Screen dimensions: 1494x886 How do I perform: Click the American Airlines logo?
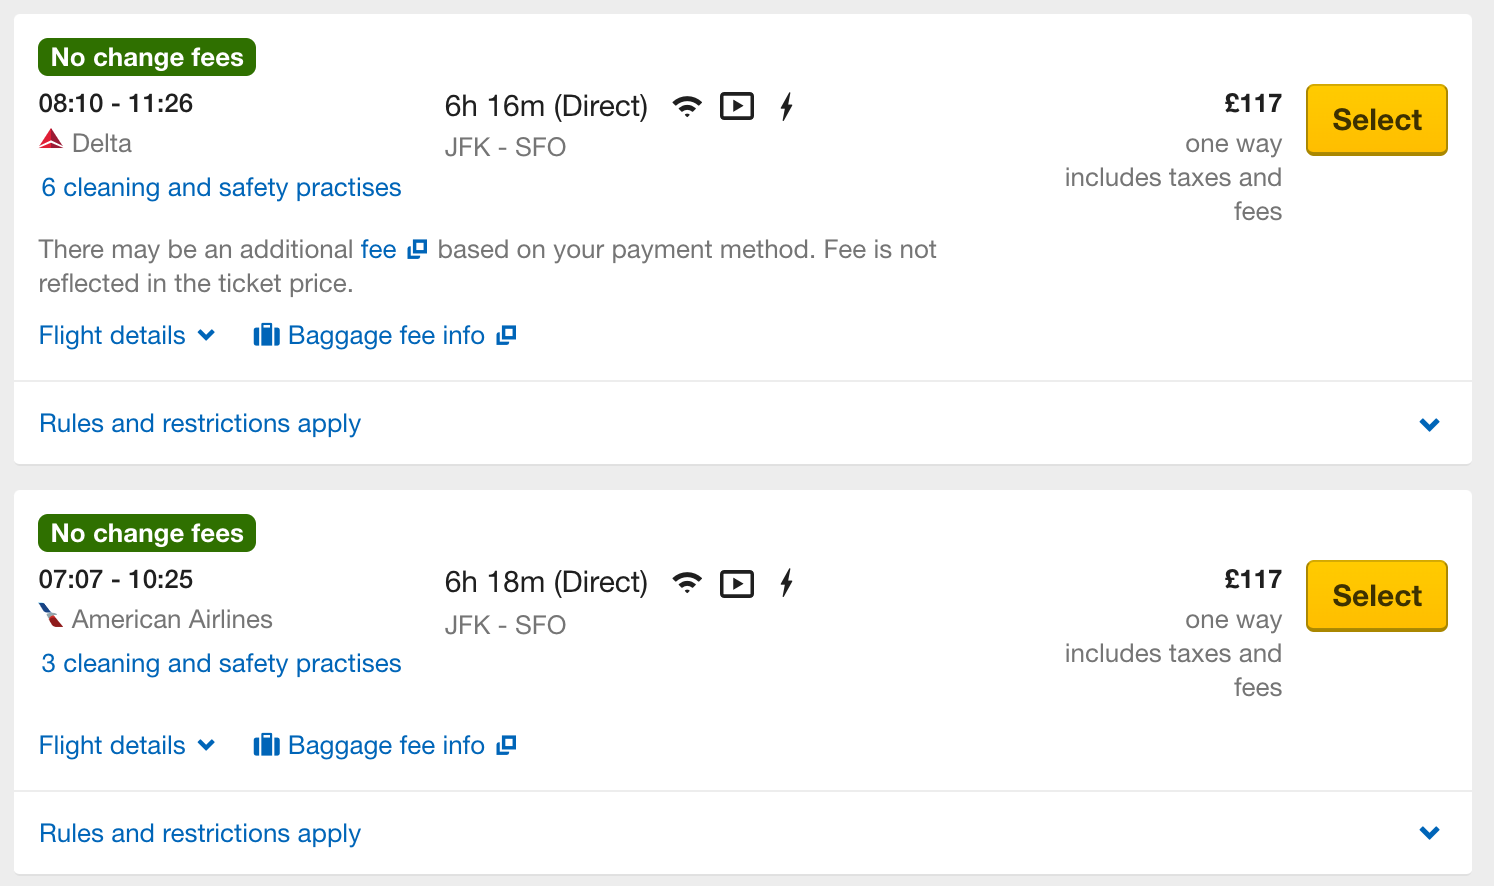pyautogui.click(x=51, y=615)
